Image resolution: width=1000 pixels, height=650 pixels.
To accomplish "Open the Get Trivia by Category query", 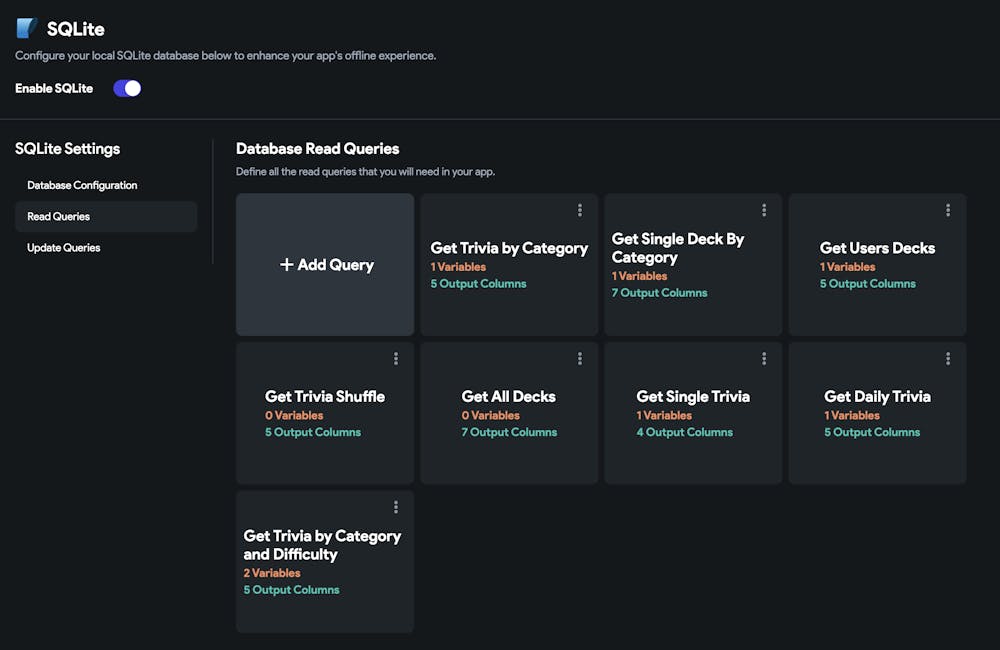I will [509, 248].
